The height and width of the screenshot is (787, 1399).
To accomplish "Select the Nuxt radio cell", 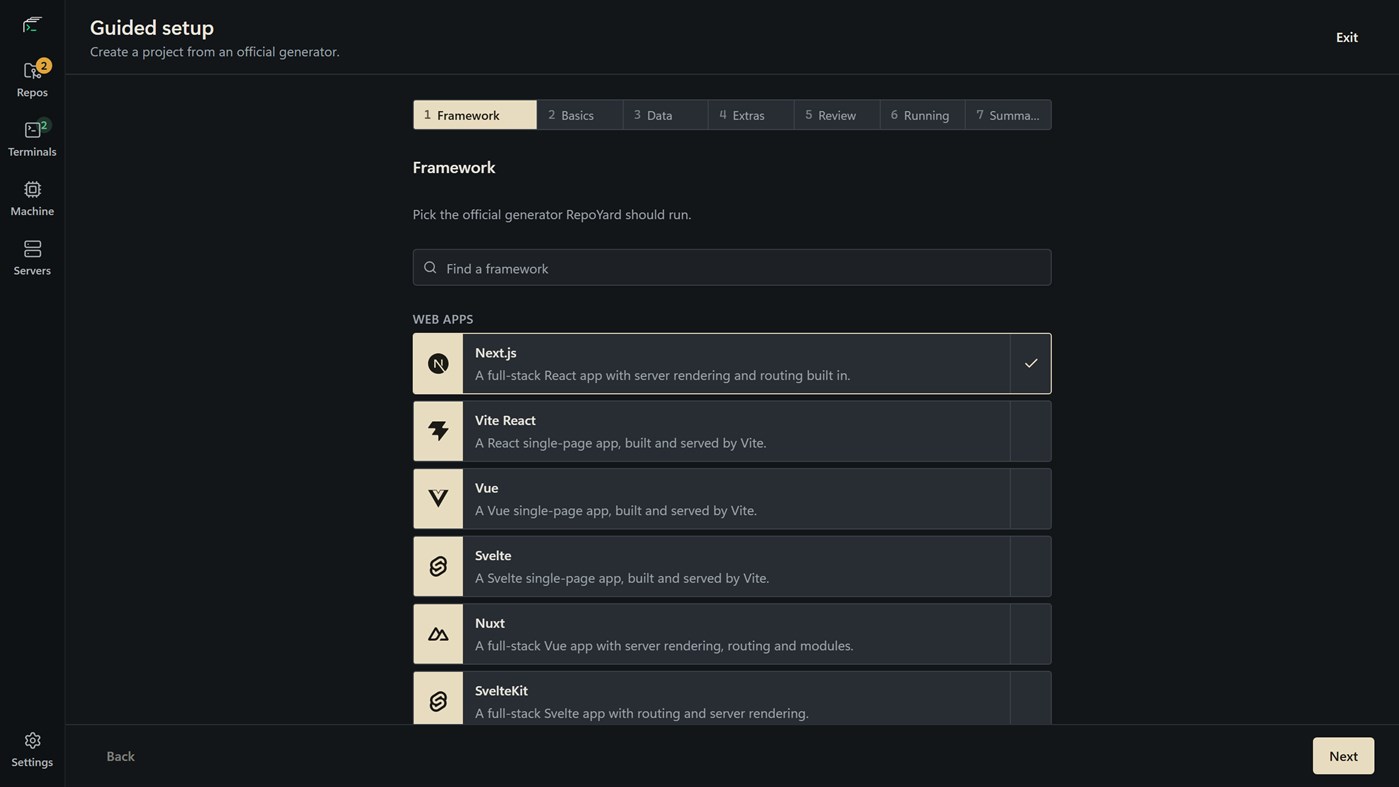I will click(1031, 634).
